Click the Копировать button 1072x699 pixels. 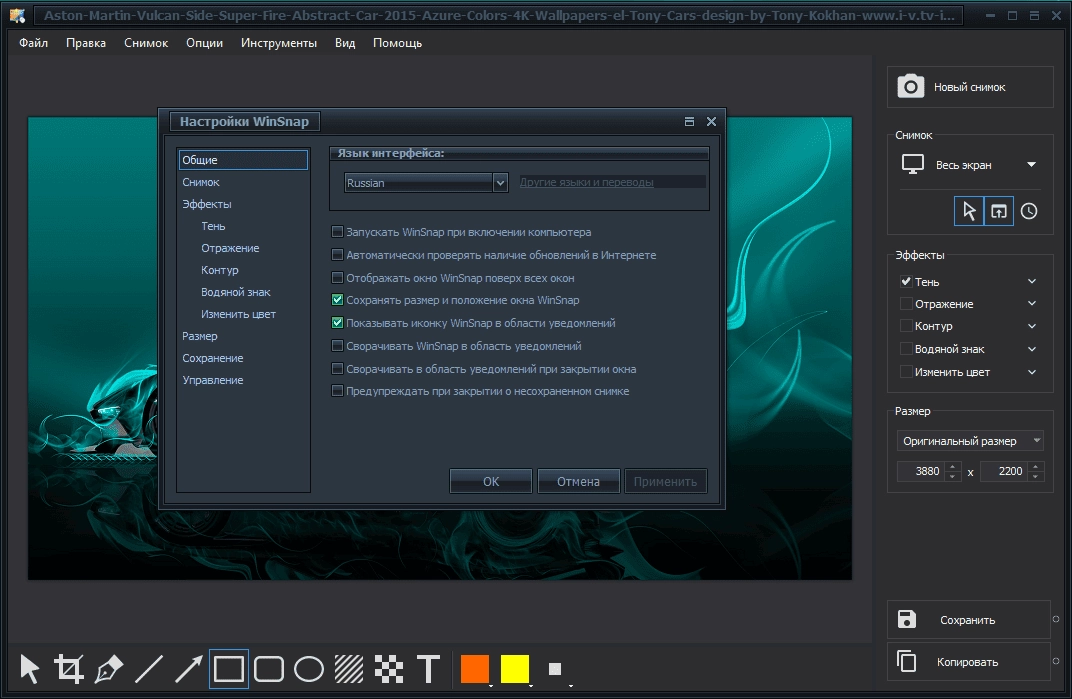tap(969, 661)
